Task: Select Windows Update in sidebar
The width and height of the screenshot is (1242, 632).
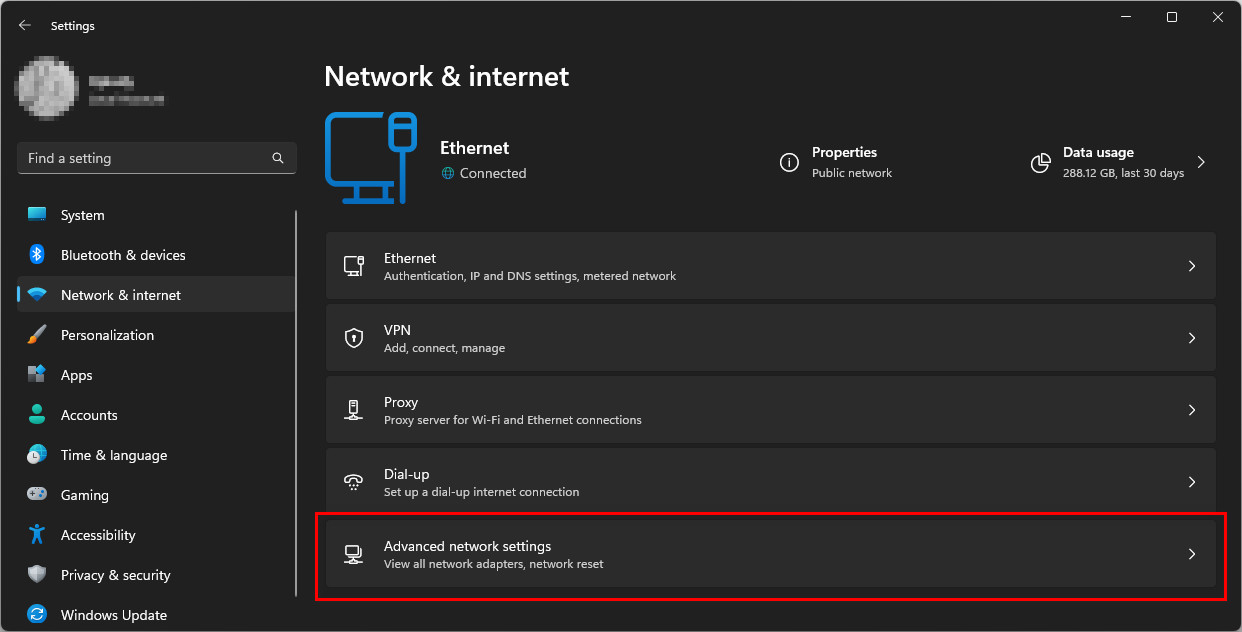Action: click(x=113, y=615)
